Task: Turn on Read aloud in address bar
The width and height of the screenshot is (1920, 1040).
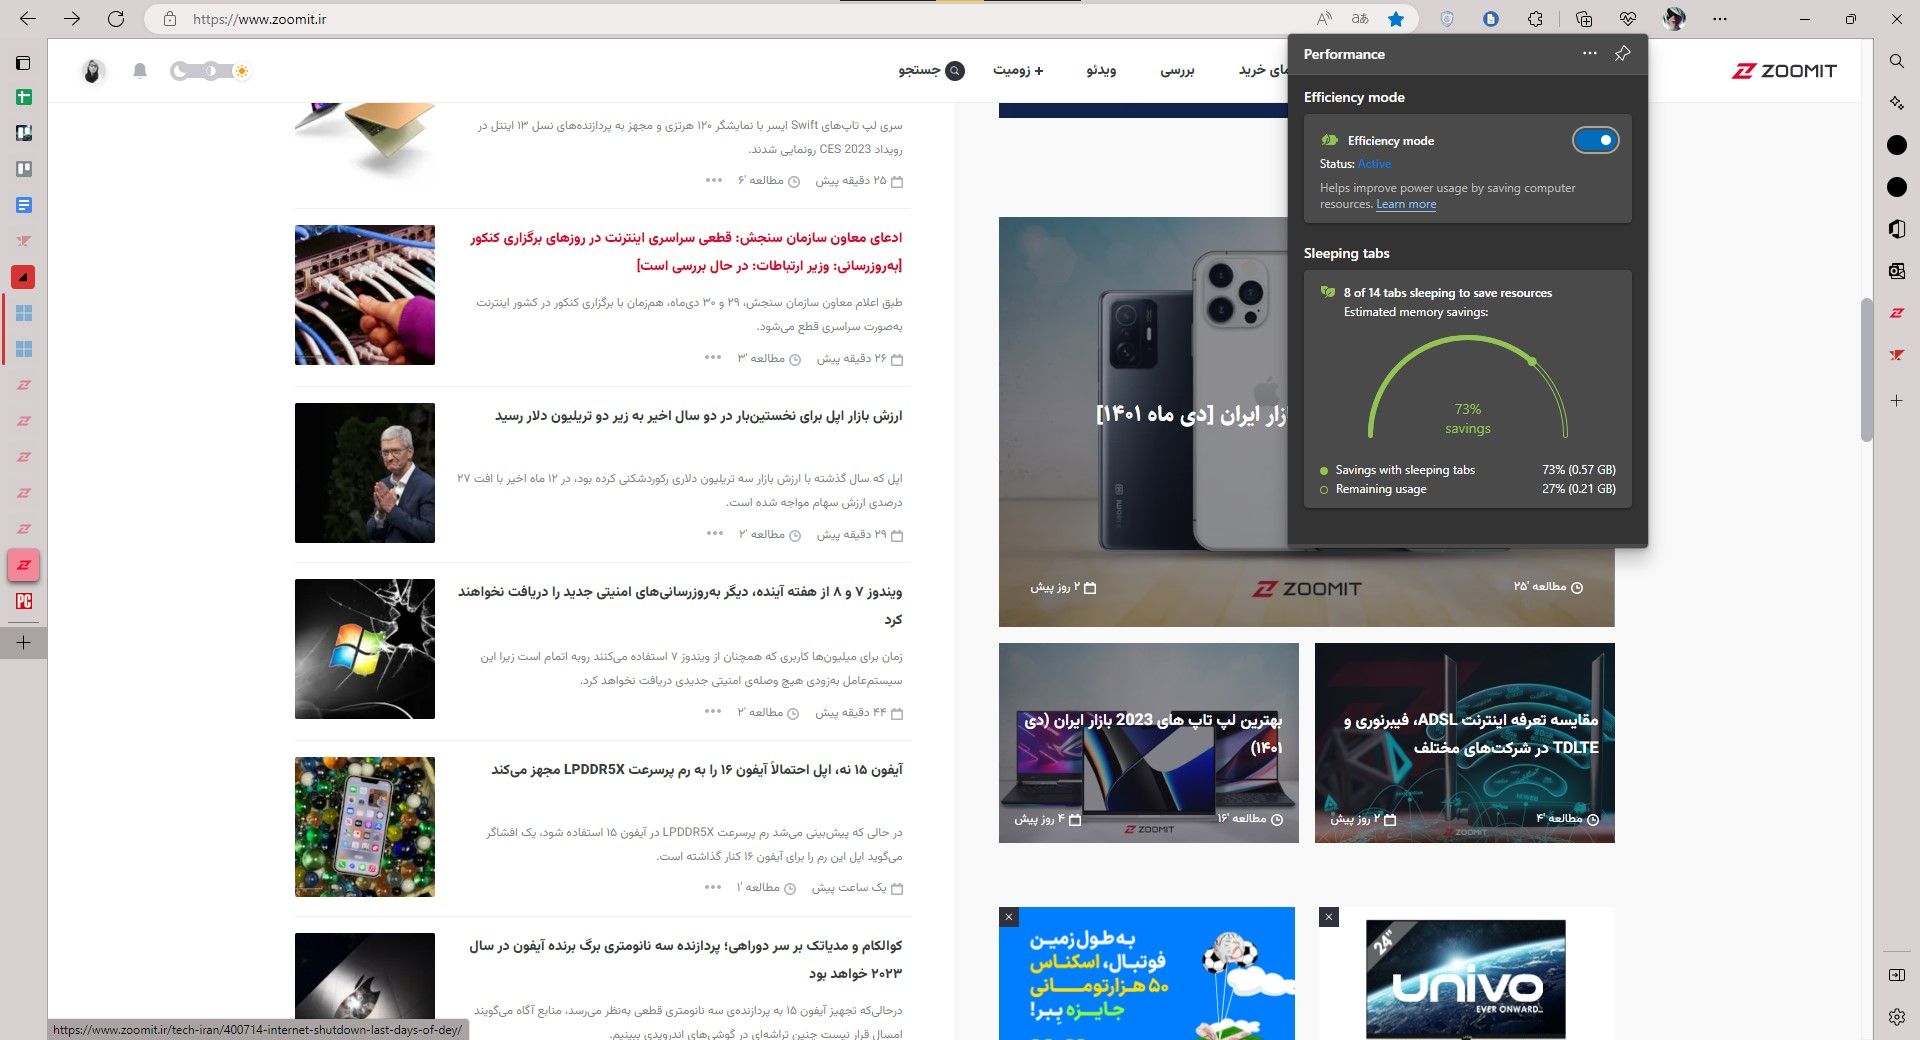Action: point(1324,19)
